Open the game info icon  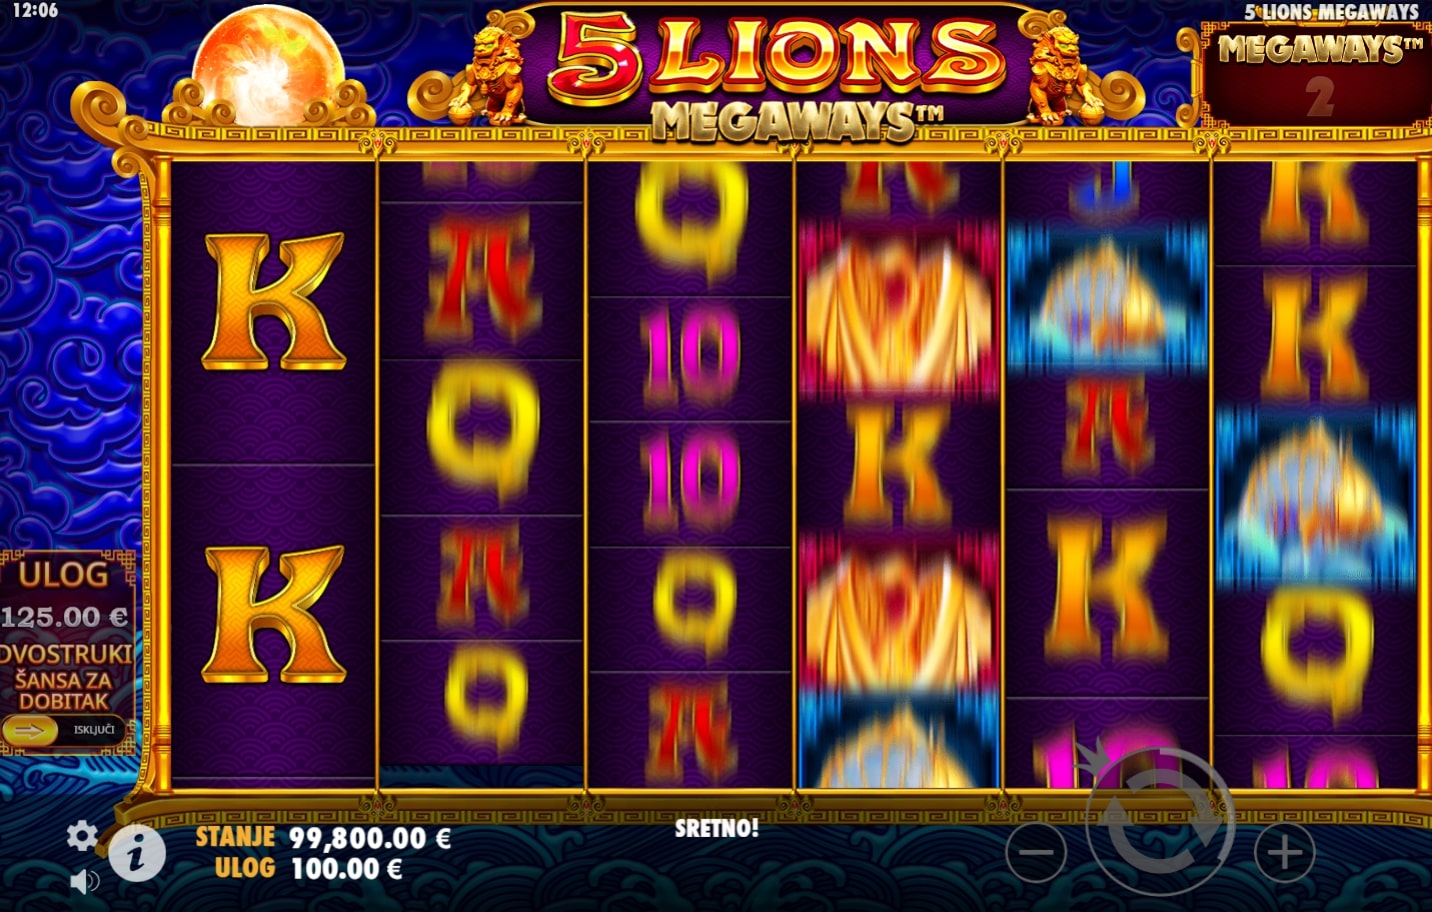tap(137, 854)
